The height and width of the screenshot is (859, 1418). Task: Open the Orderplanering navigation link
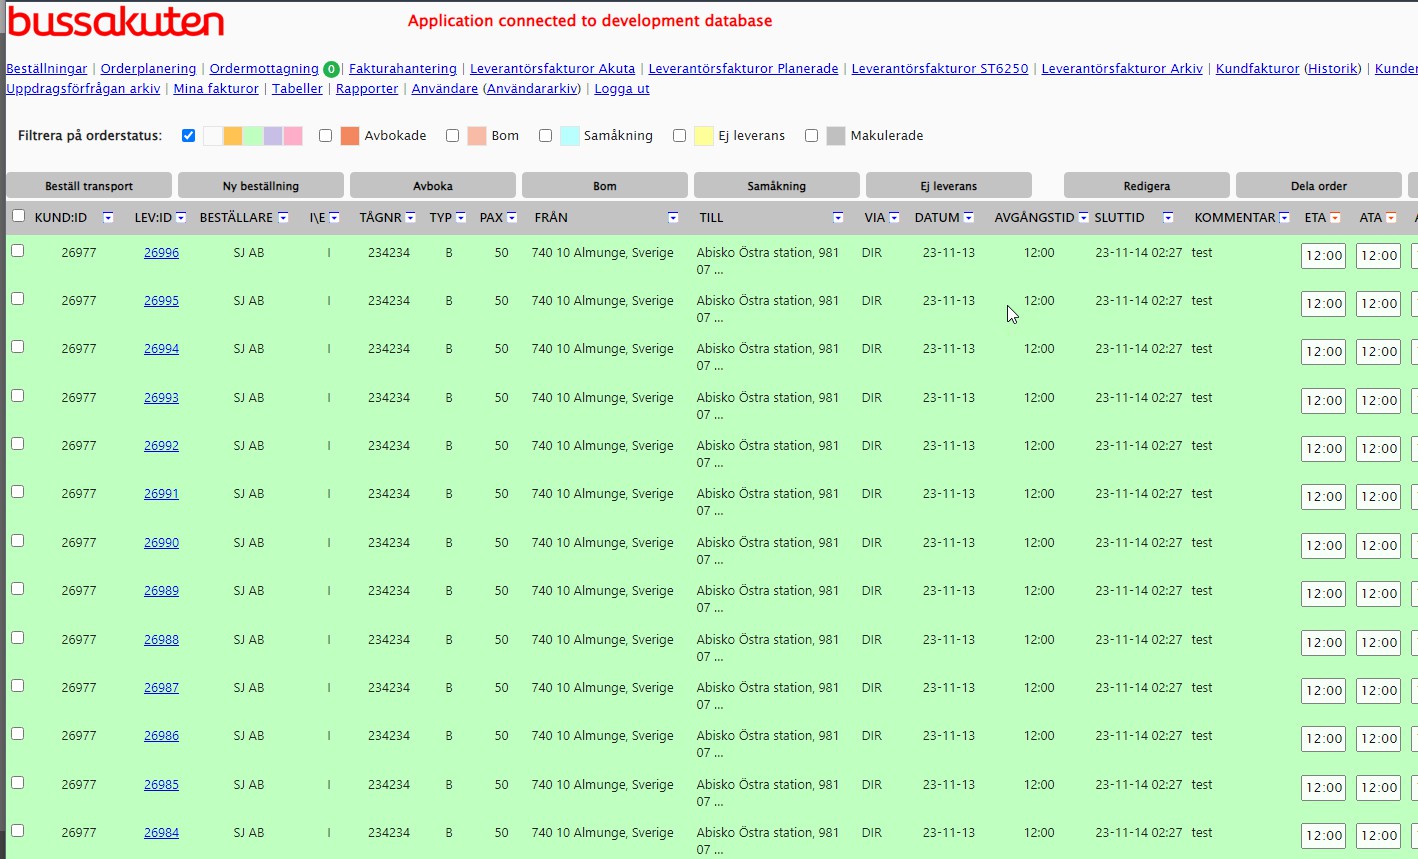click(x=148, y=69)
